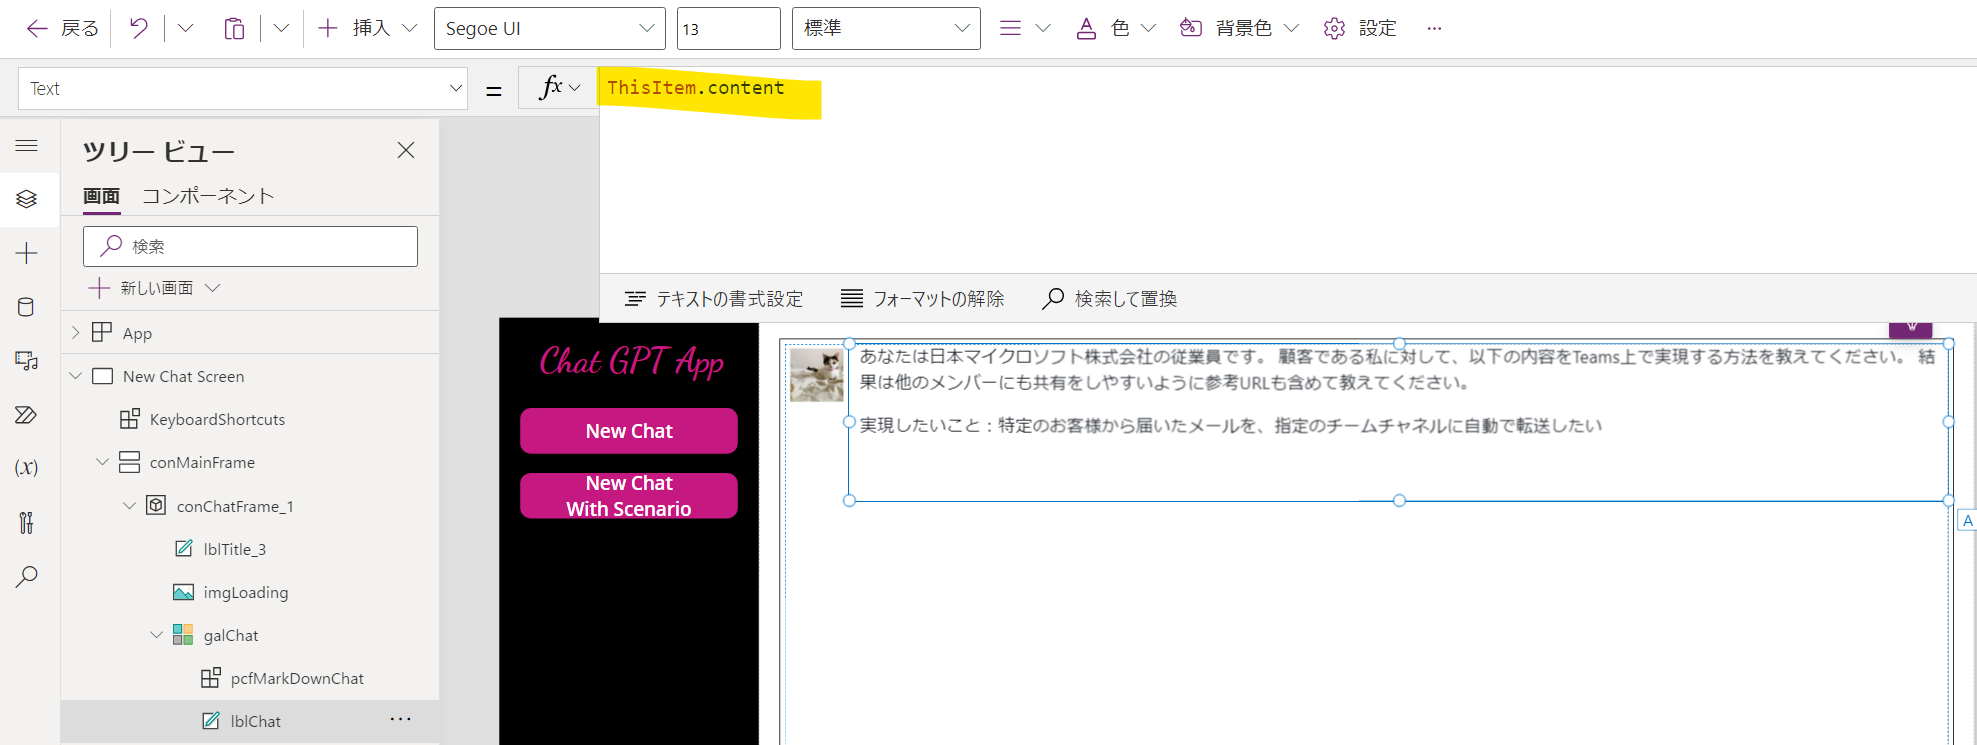Screen dimensions: 1977x745
Task: Select imgLoading in tree view
Action: coord(245,593)
